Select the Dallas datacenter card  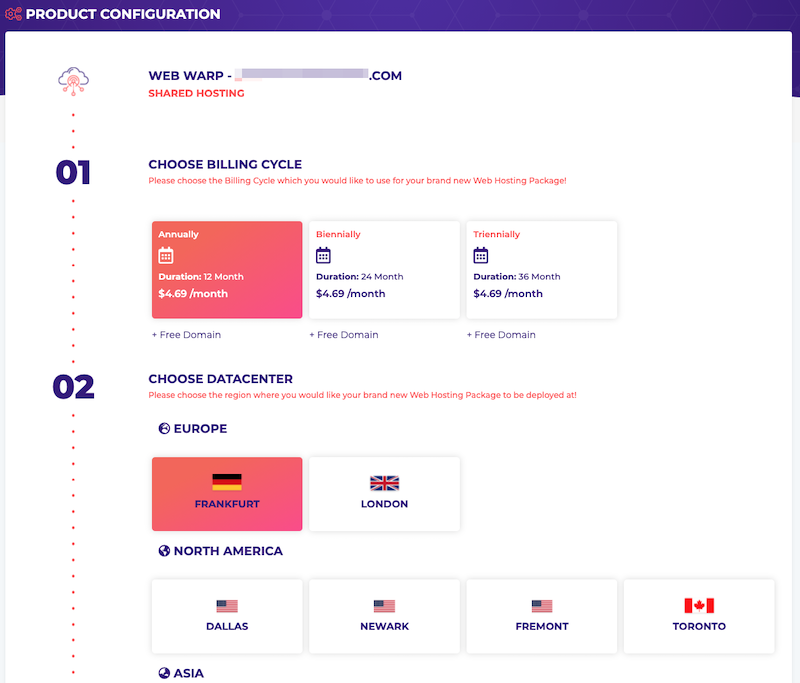[227, 616]
